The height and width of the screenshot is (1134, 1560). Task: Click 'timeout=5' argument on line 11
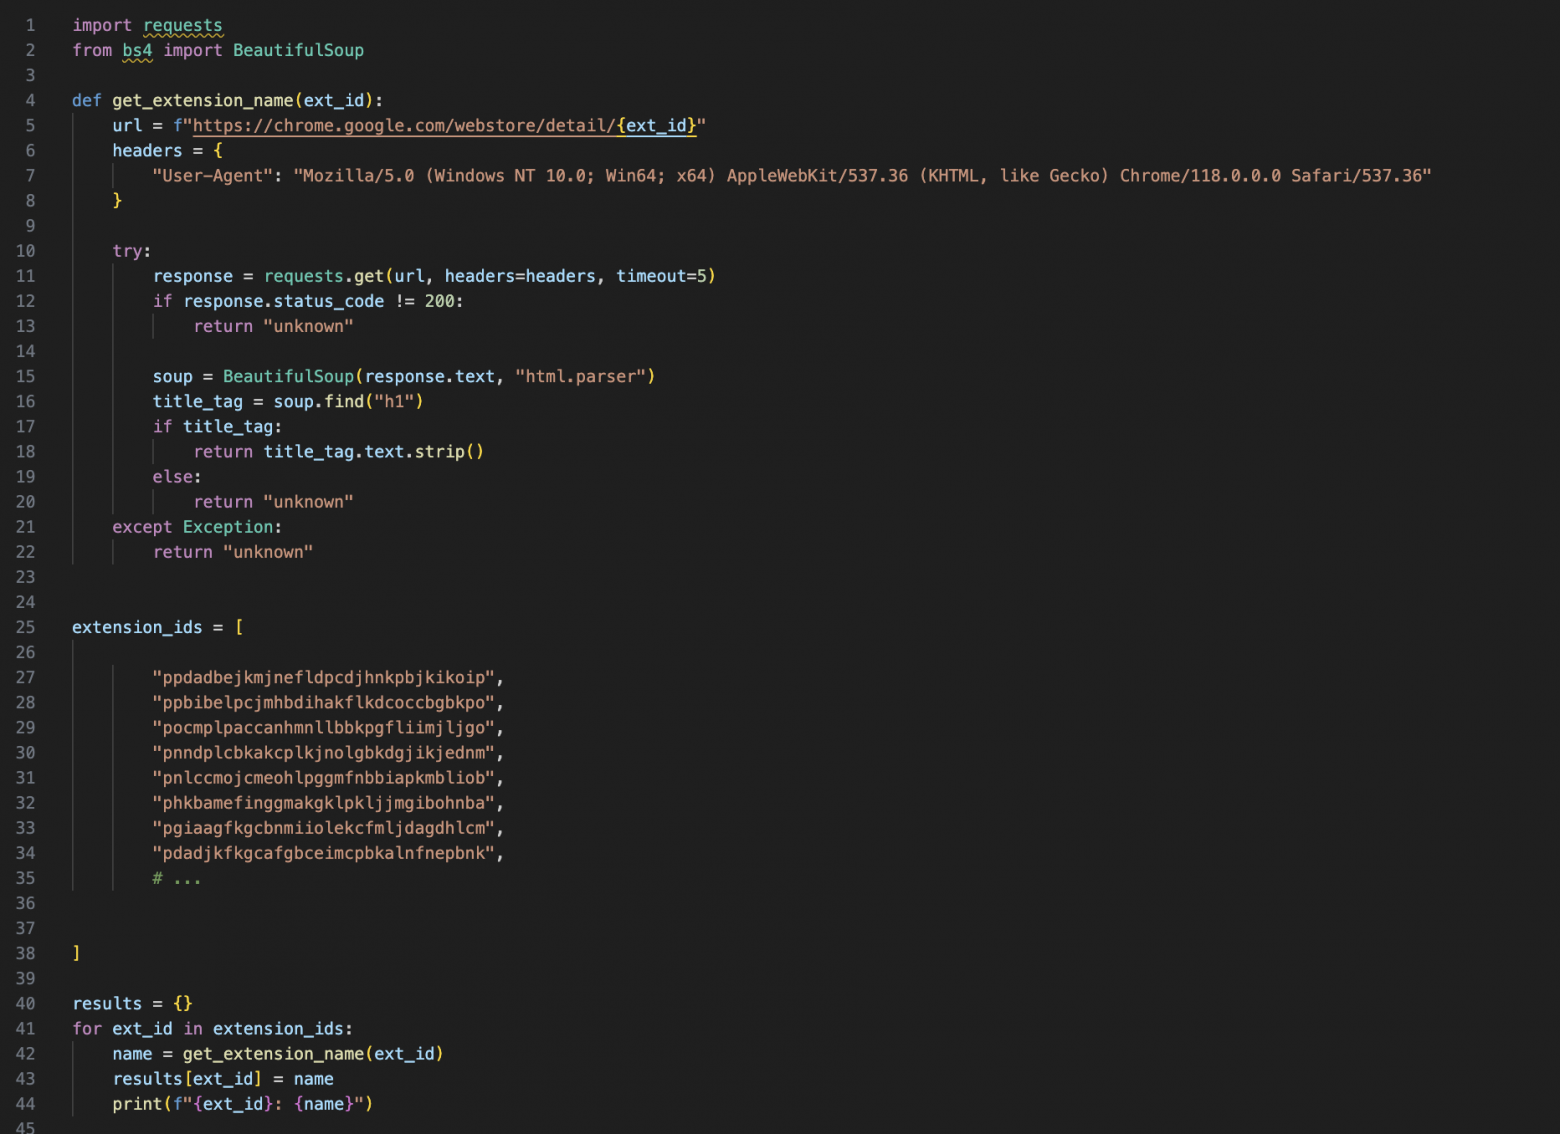[x=661, y=276]
